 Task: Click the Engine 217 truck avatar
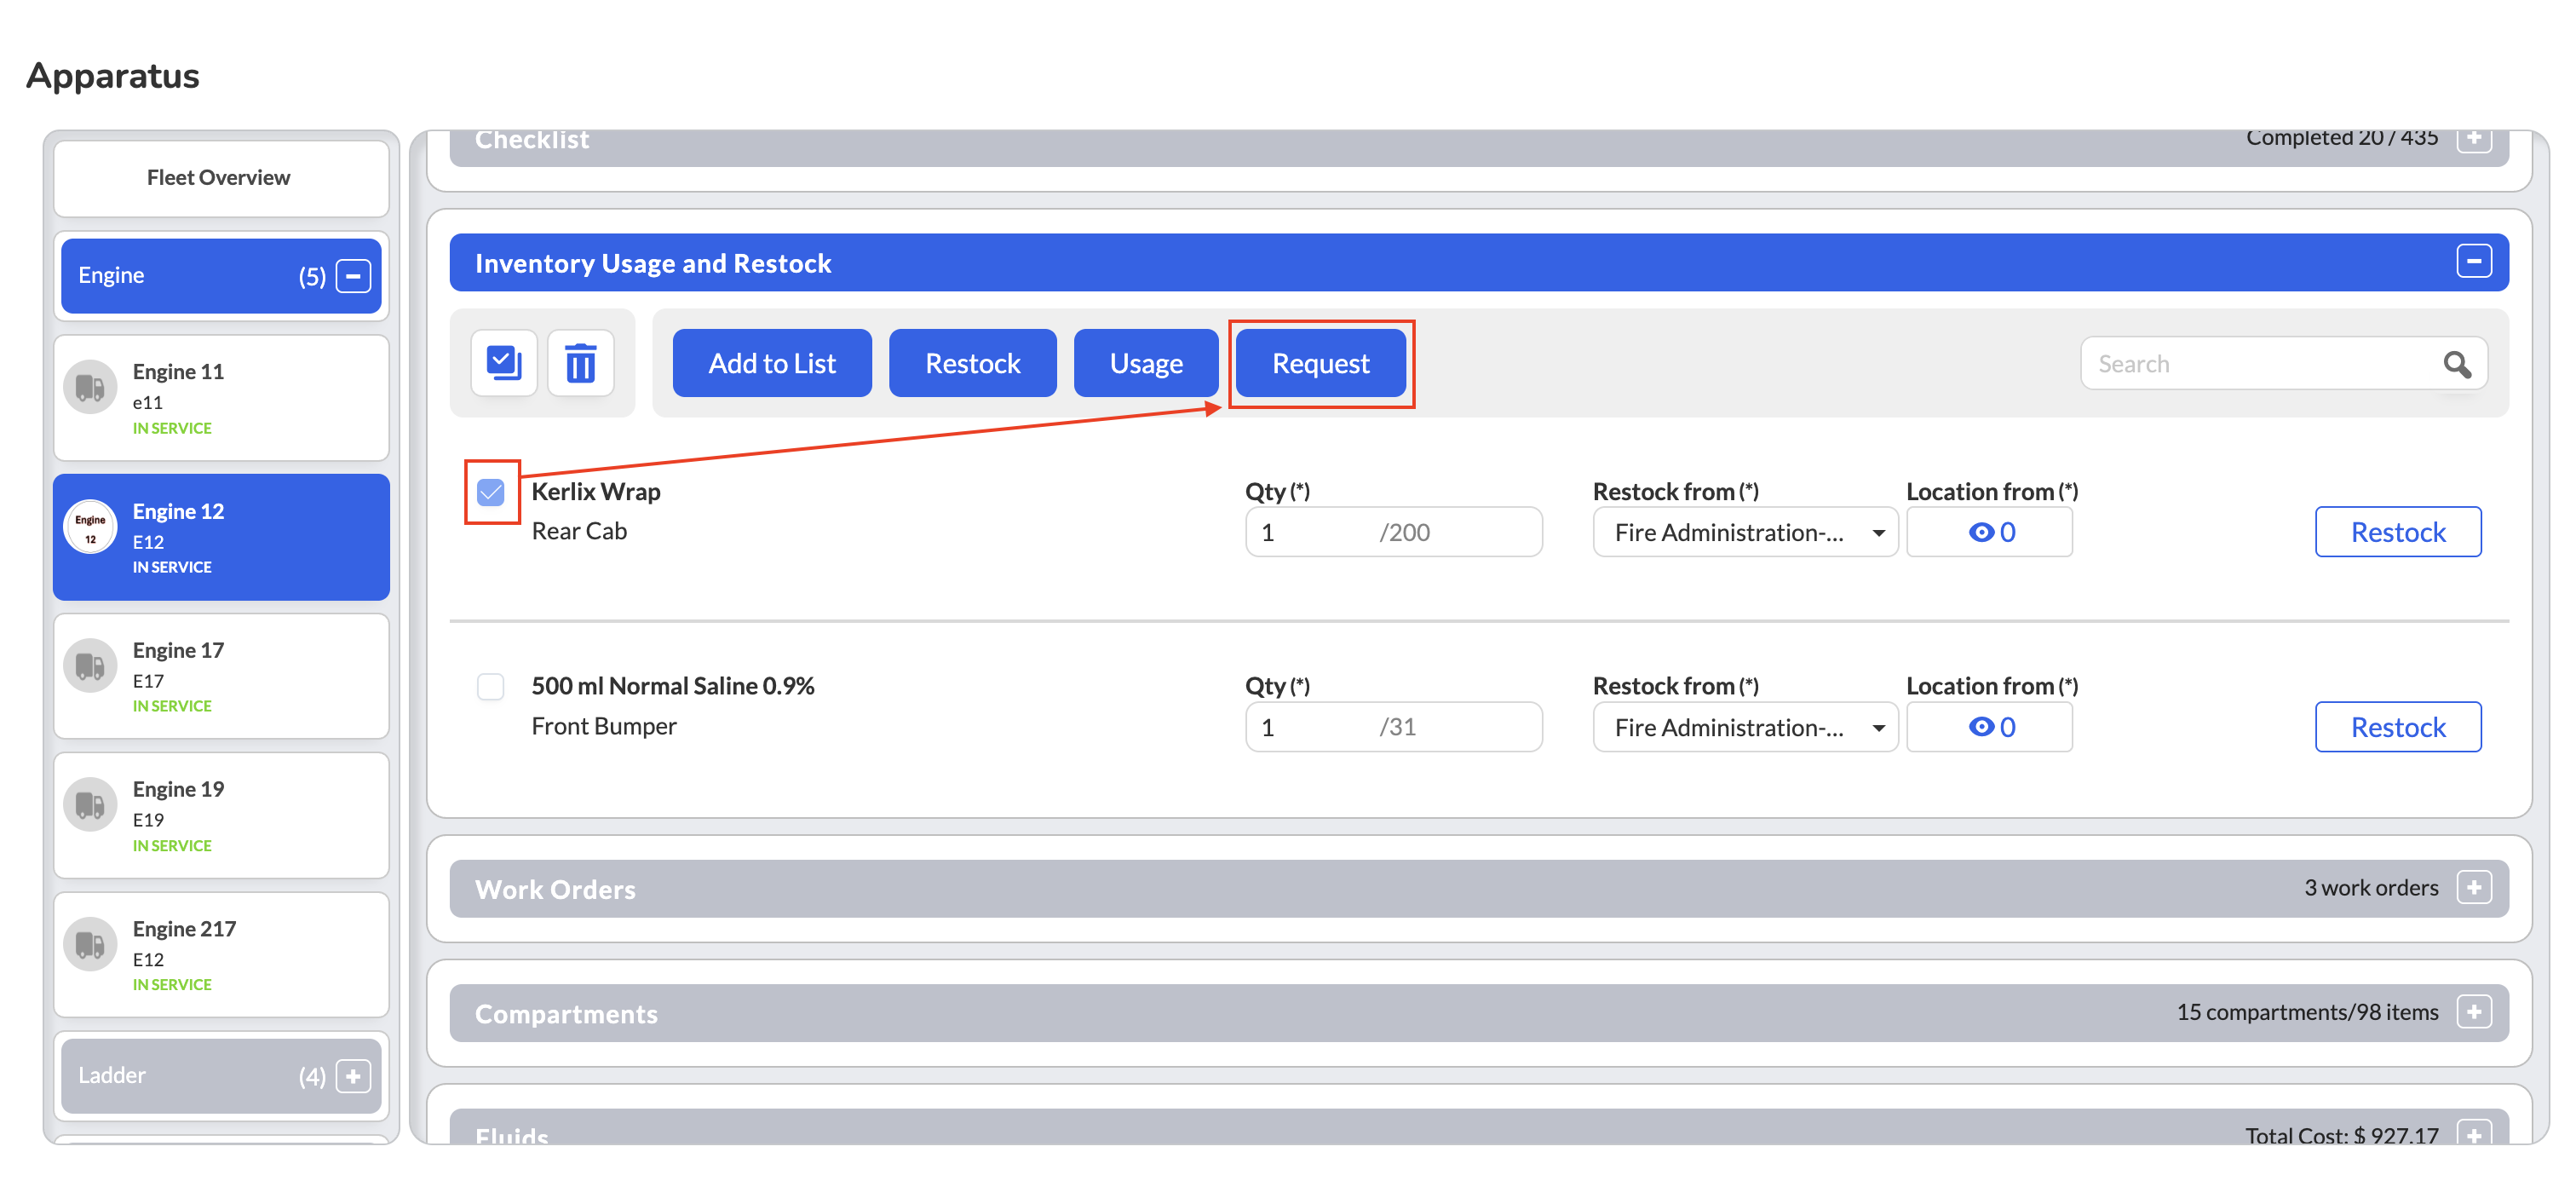coord(90,944)
